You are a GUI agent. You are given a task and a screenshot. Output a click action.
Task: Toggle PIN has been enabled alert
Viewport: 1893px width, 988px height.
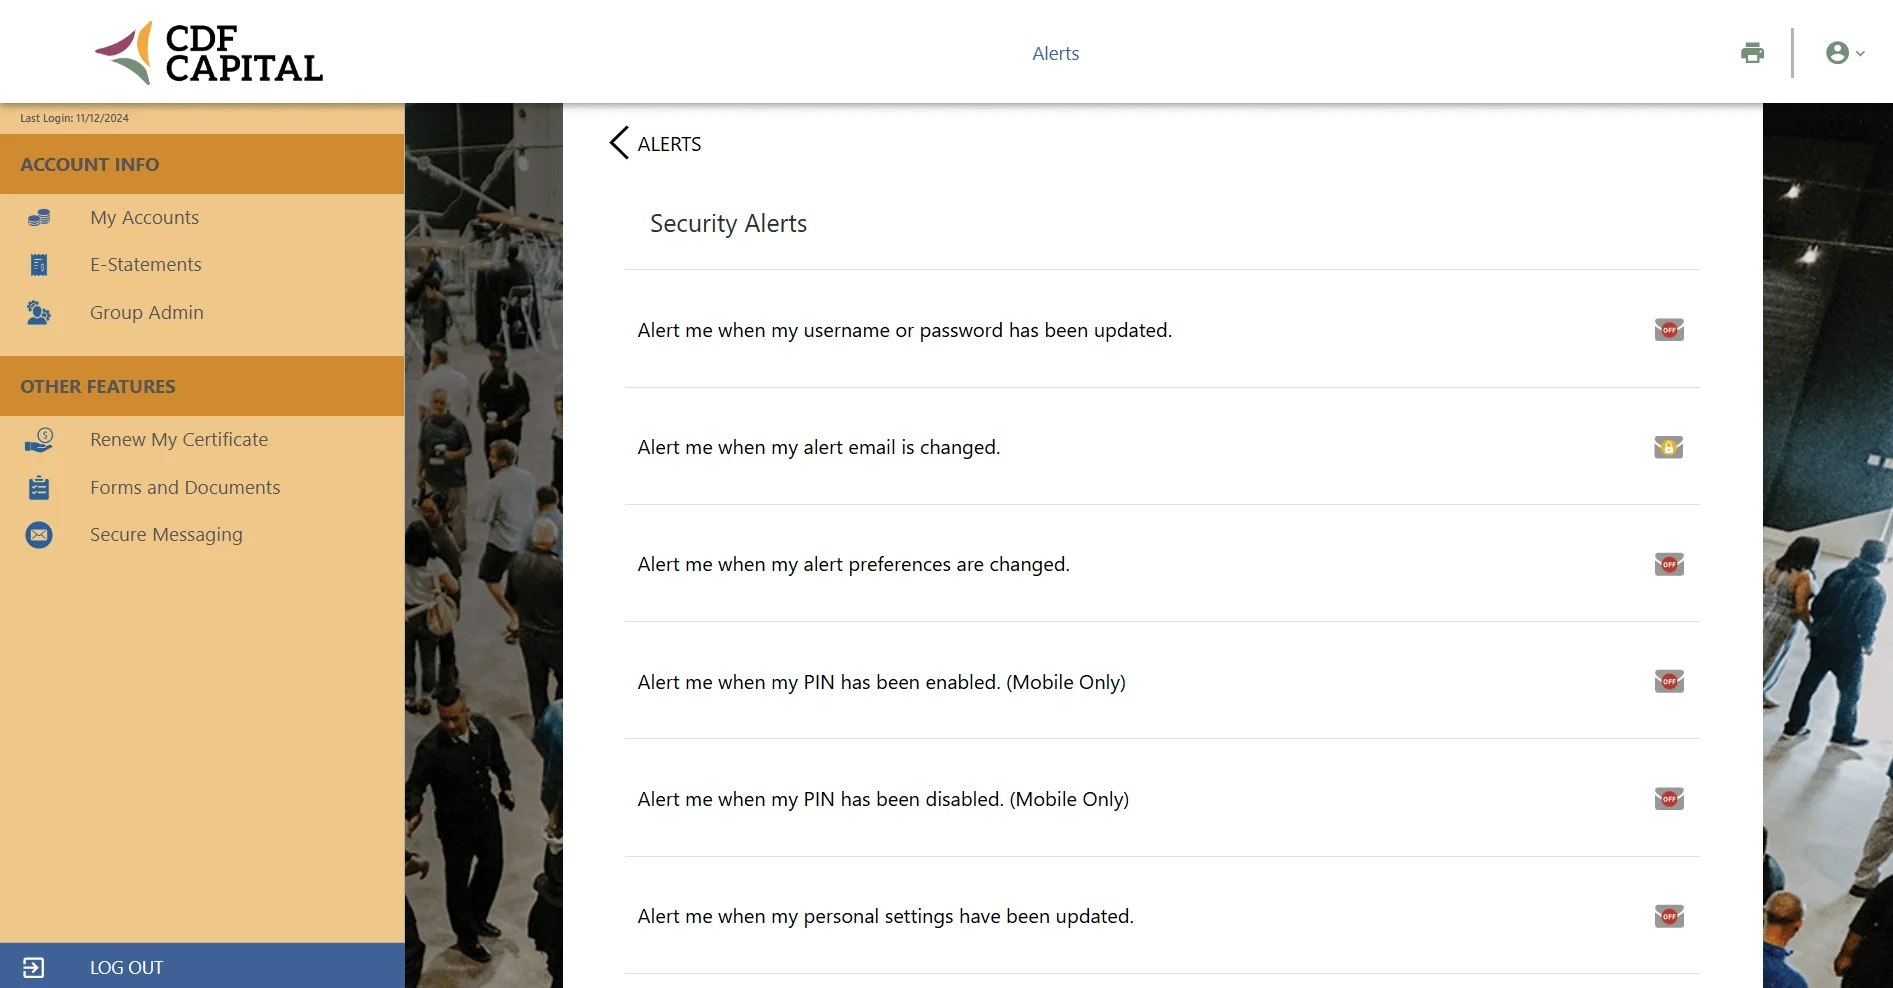pos(1668,682)
